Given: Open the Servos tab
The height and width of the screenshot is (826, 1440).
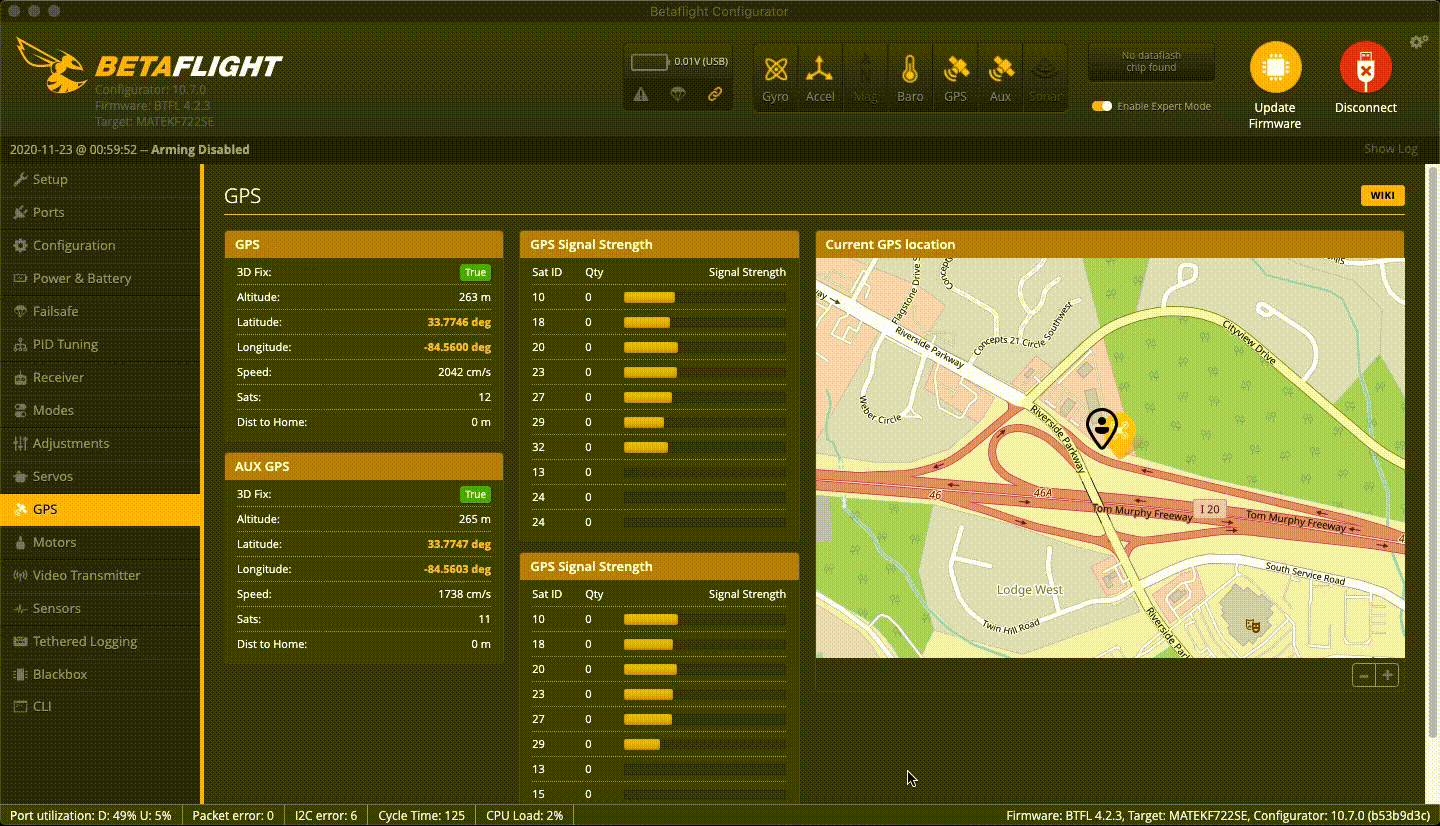Looking at the screenshot, I should 100,476.
